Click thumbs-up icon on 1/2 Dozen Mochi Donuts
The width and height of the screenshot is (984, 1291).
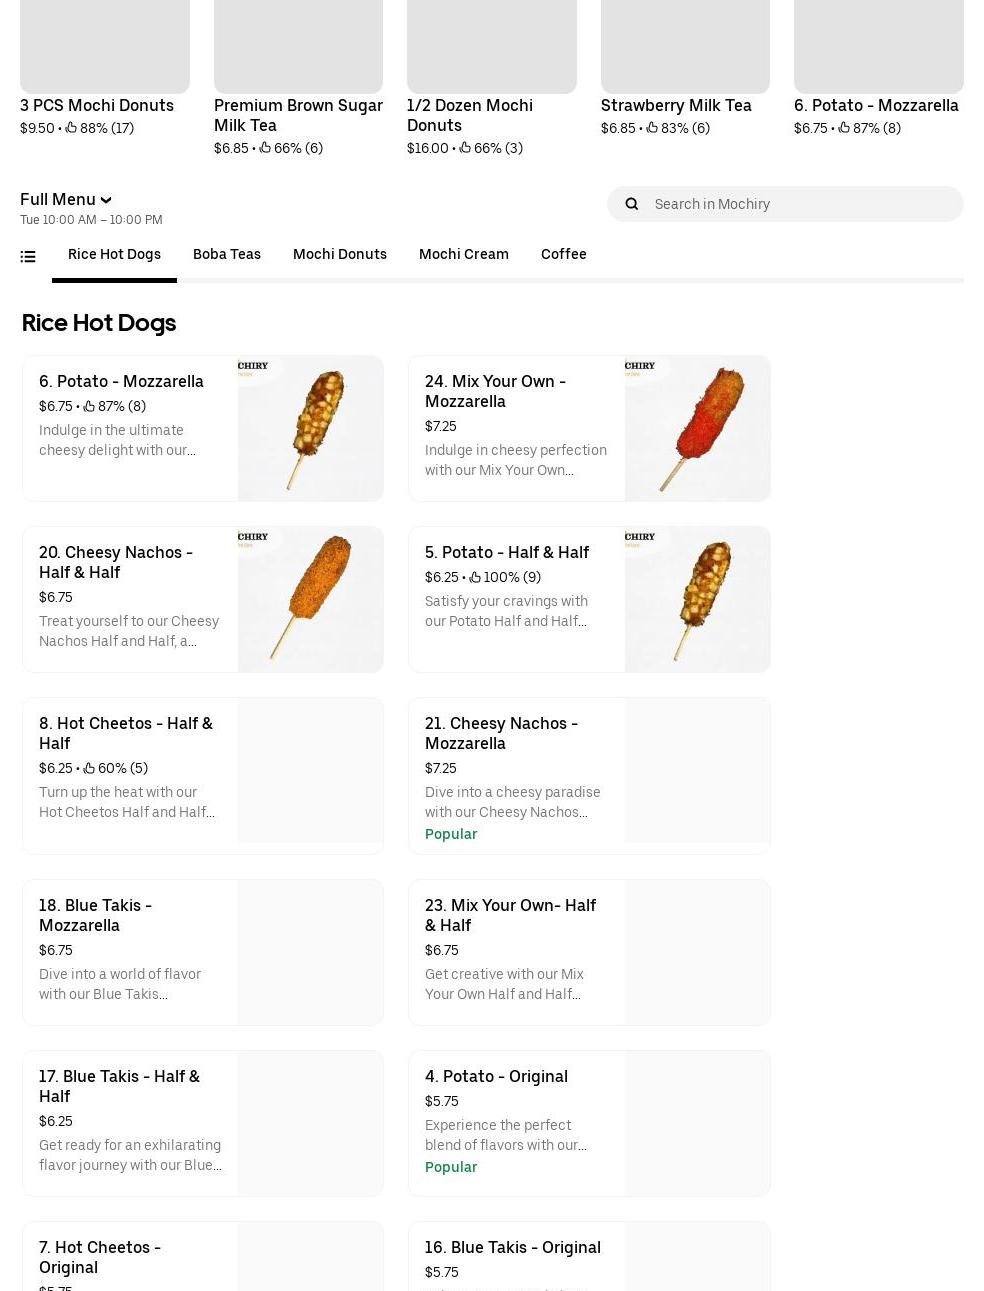(465, 148)
